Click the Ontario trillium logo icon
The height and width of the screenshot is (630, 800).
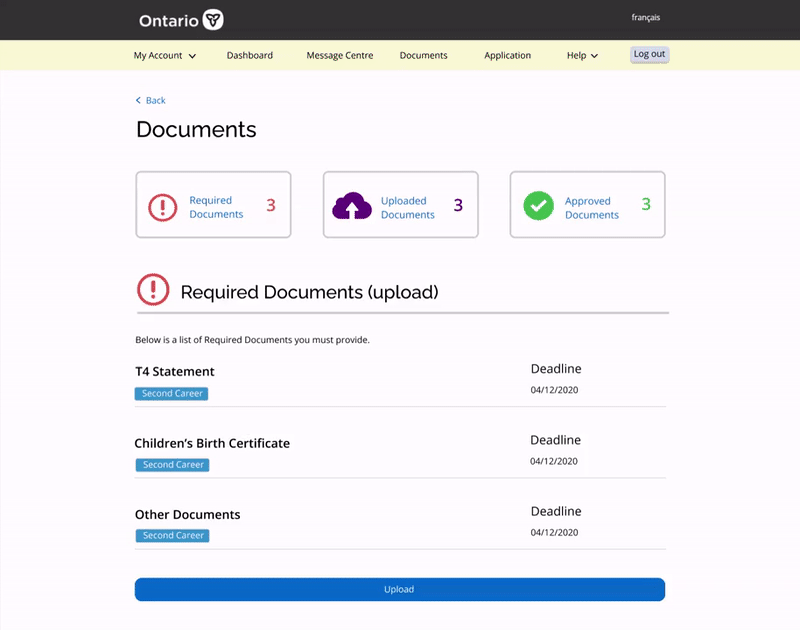[213, 20]
